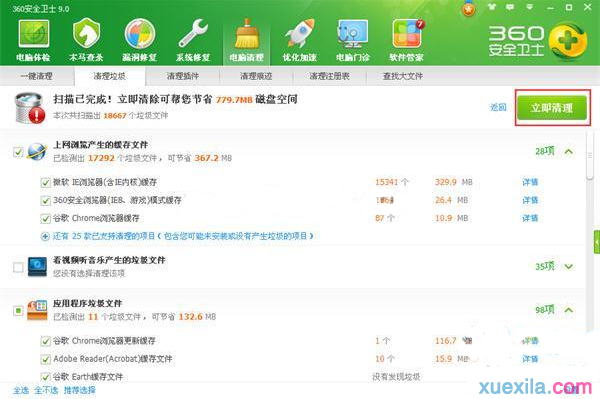Click the 返回 link
This screenshot has height=399, width=600.
[498, 107]
